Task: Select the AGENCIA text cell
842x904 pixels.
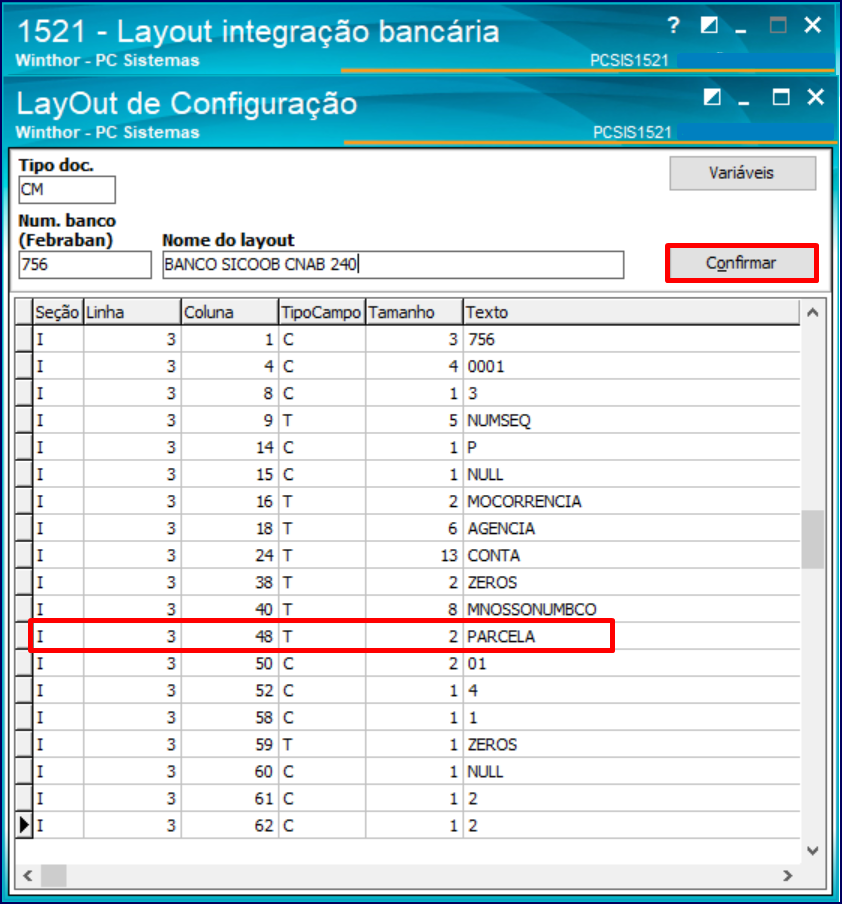Action: click(x=632, y=529)
